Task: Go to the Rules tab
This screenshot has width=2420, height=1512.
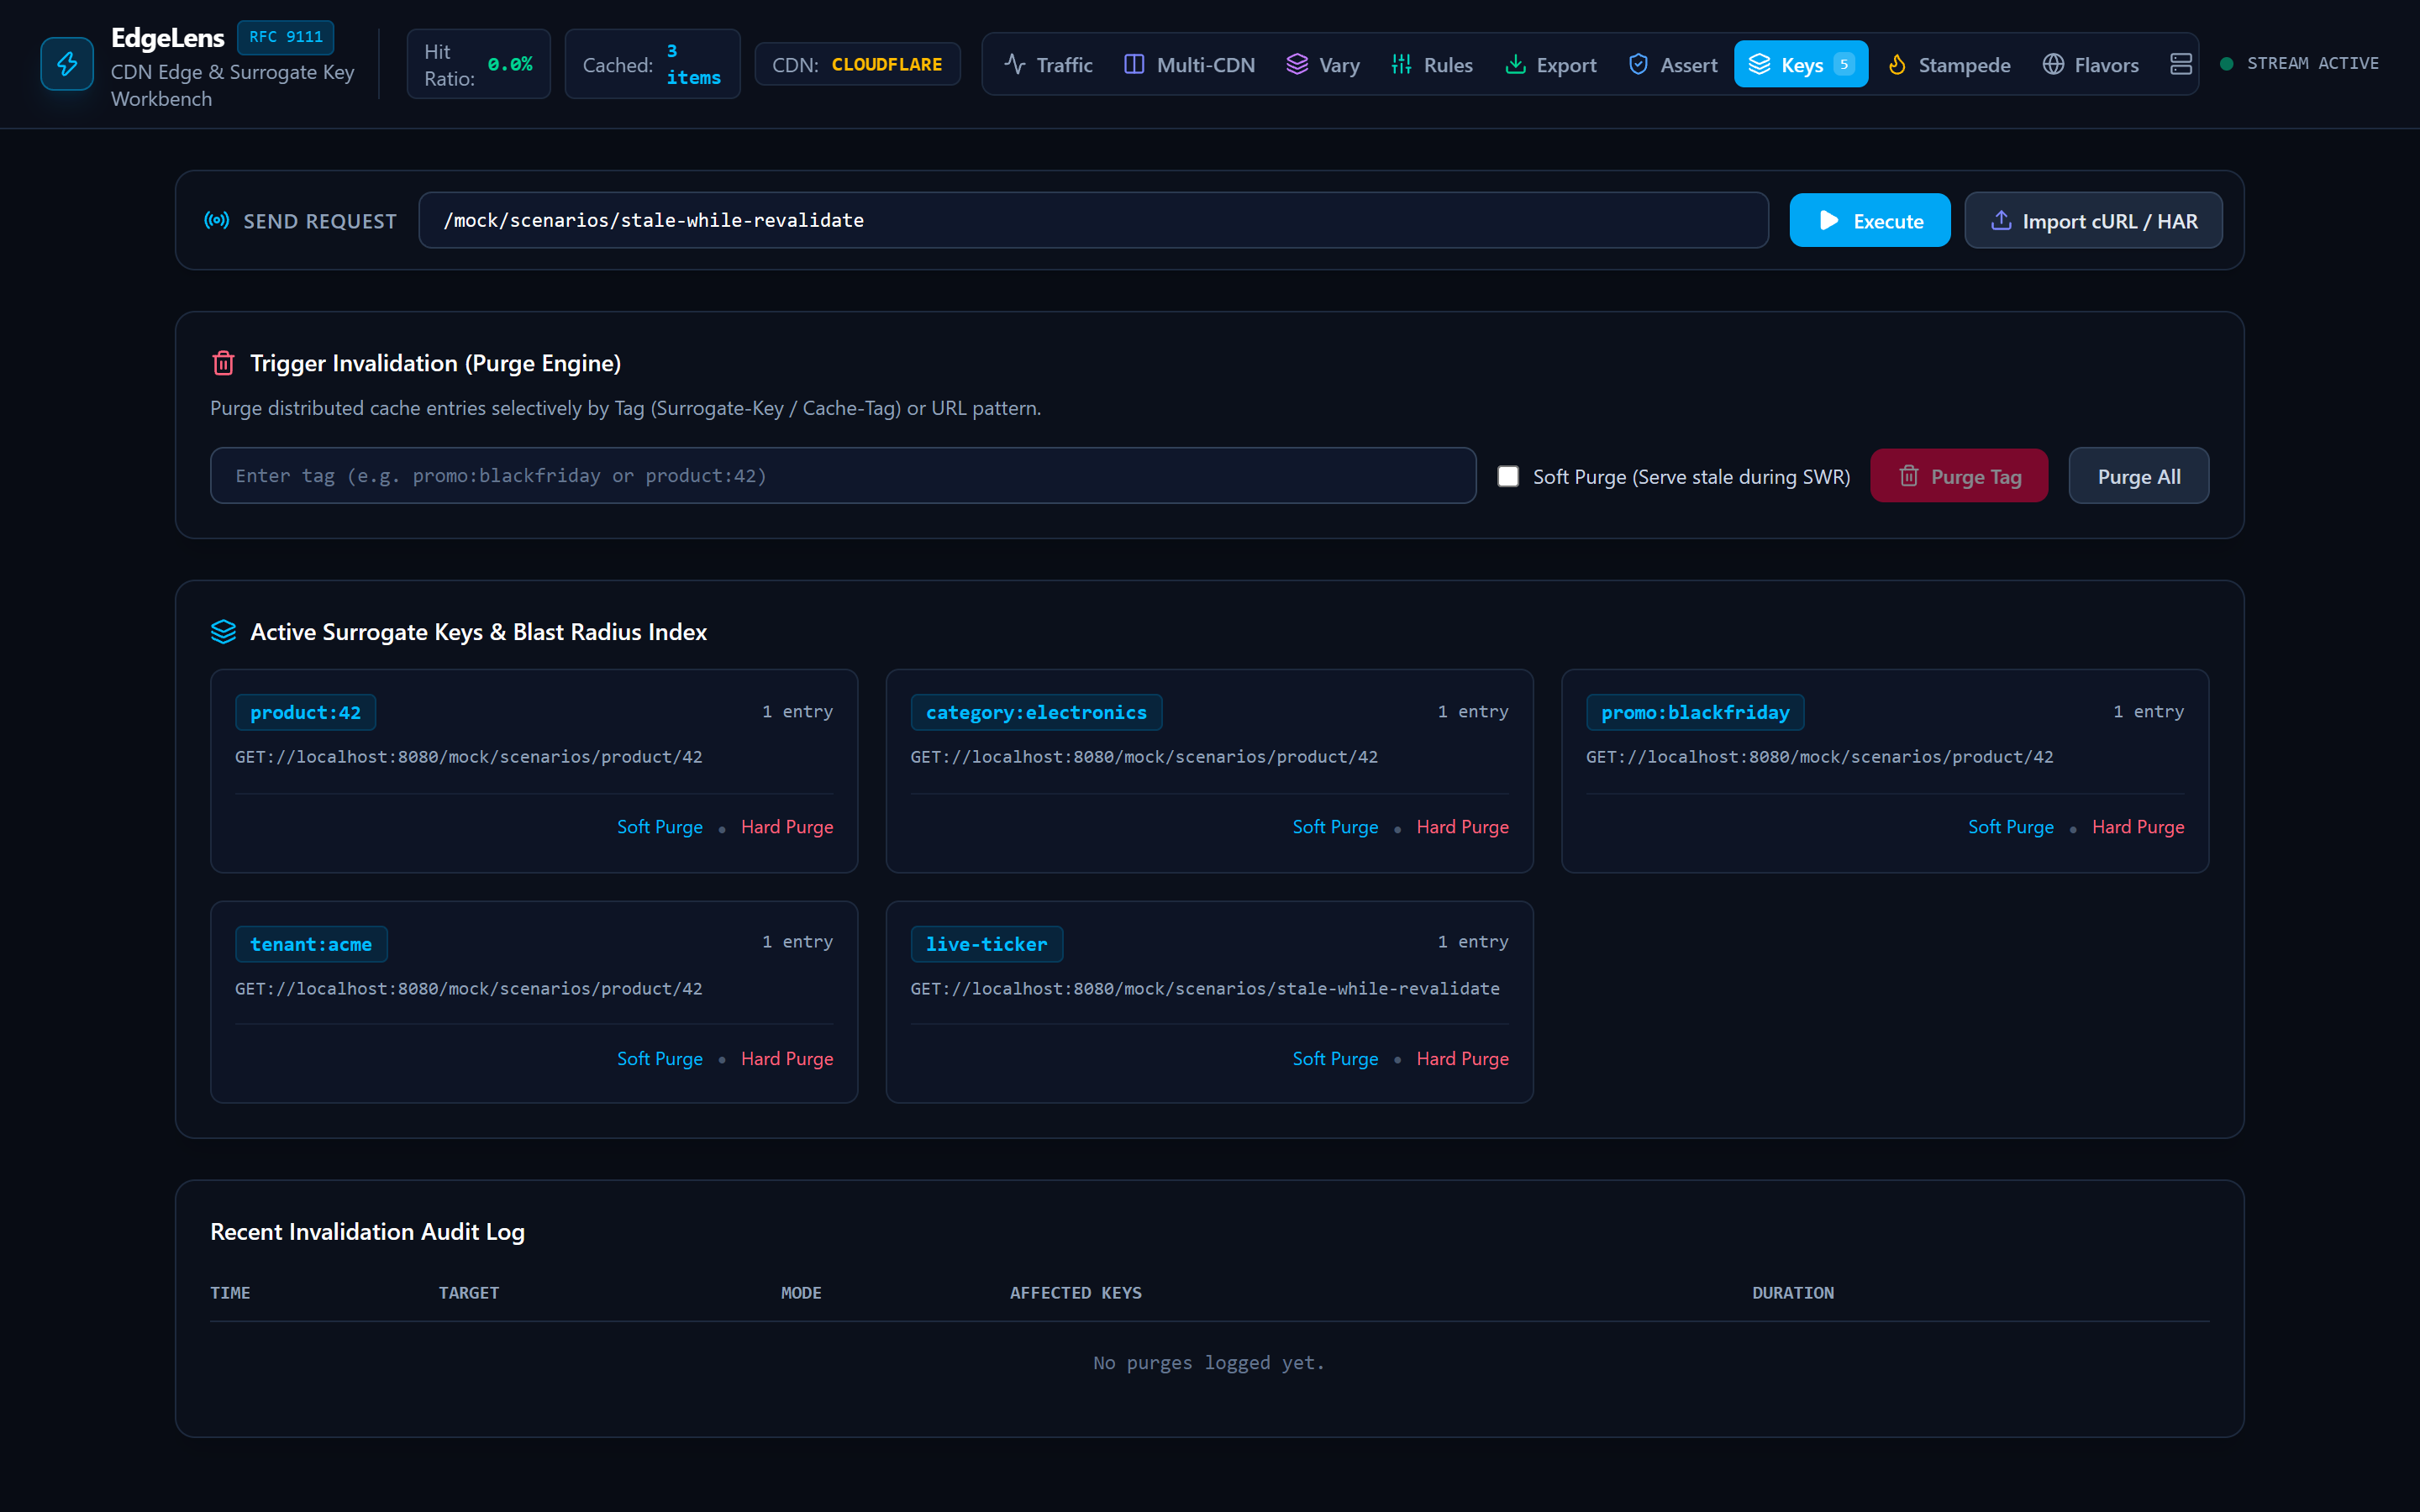Action: 1432,64
